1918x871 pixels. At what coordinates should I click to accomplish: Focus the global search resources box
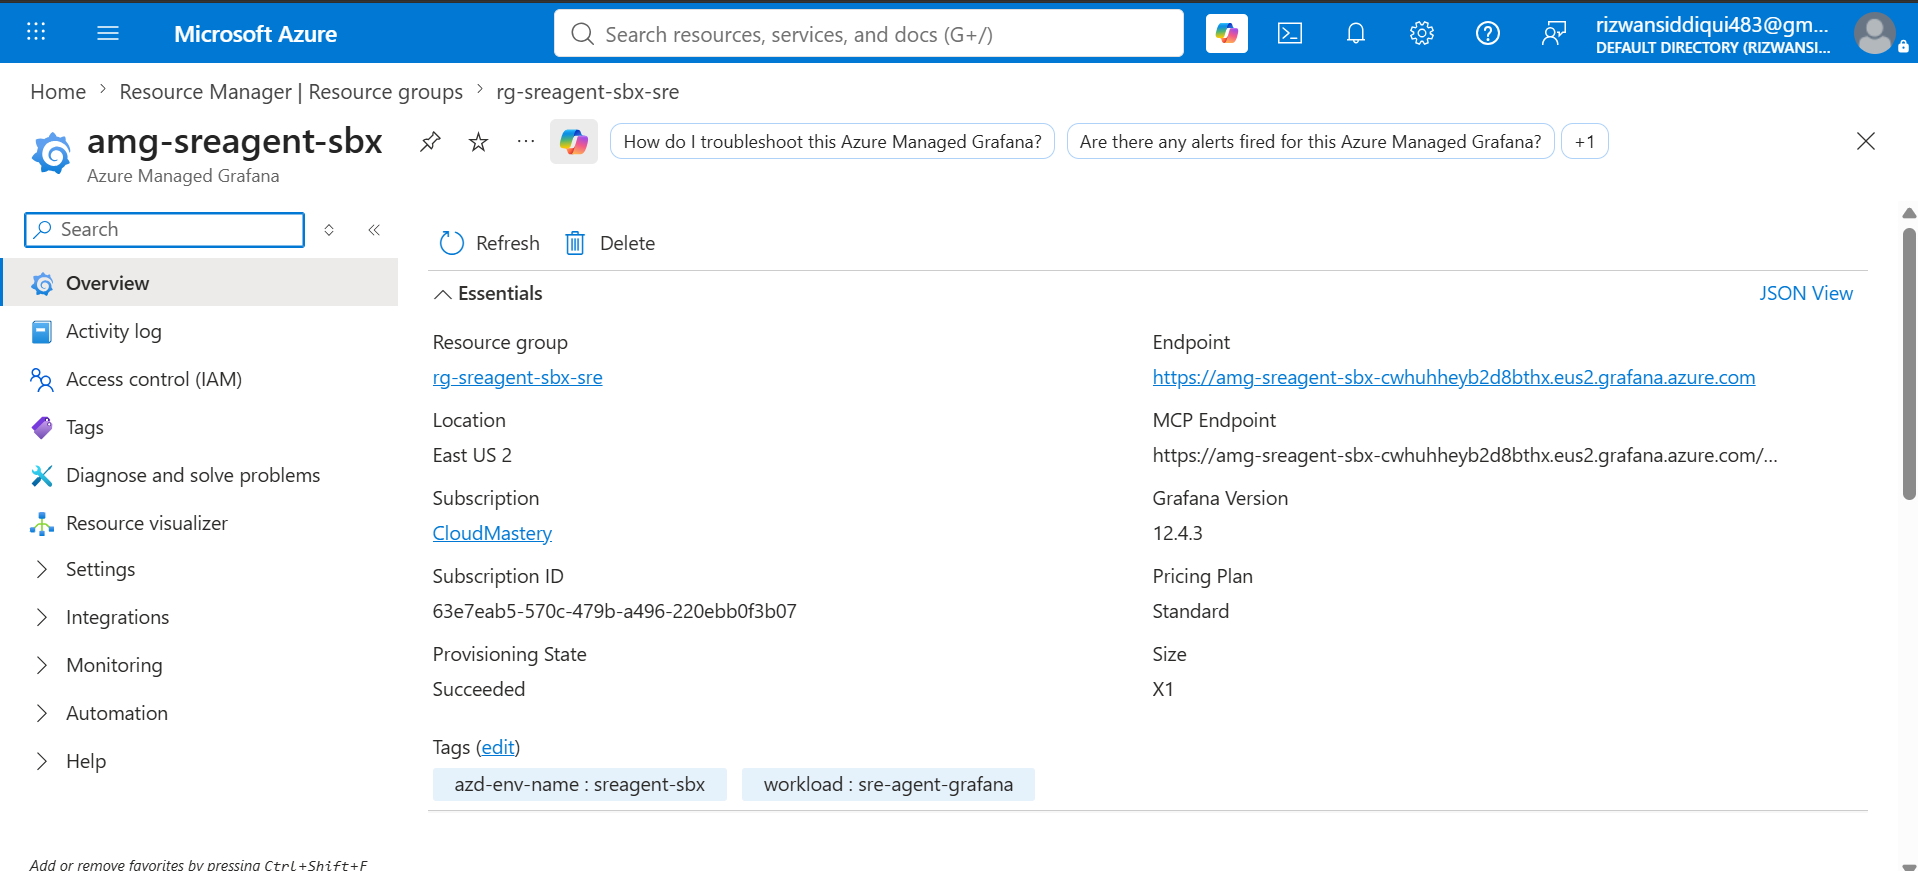(x=869, y=34)
